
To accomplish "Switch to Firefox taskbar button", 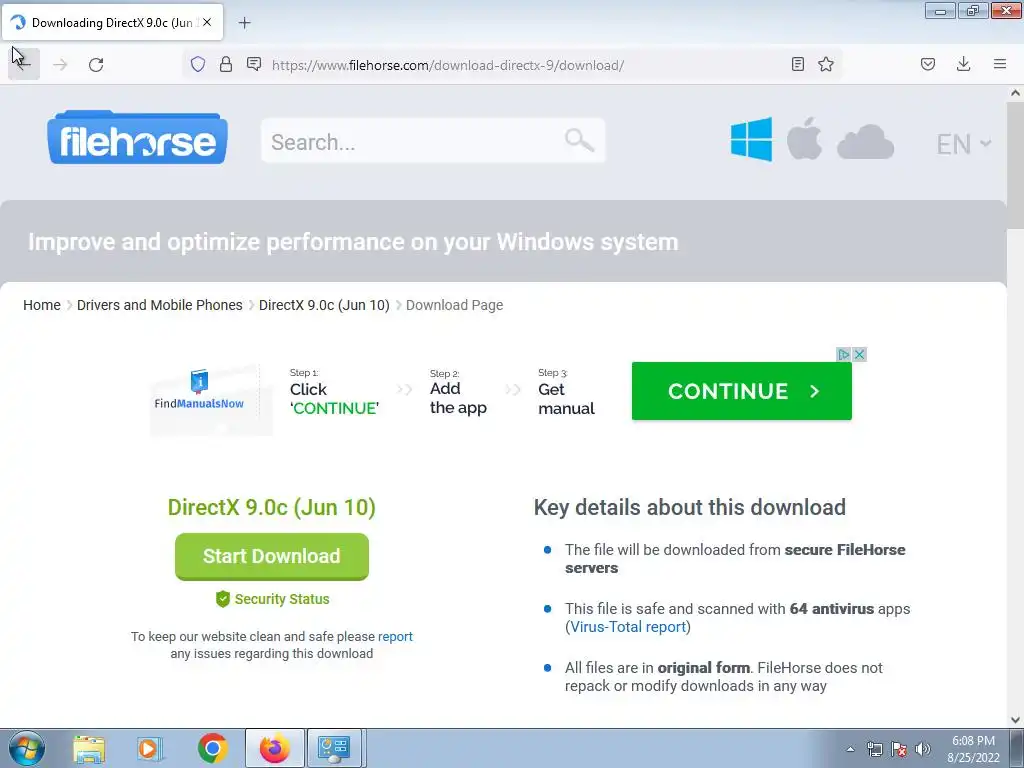I will [x=275, y=748].
